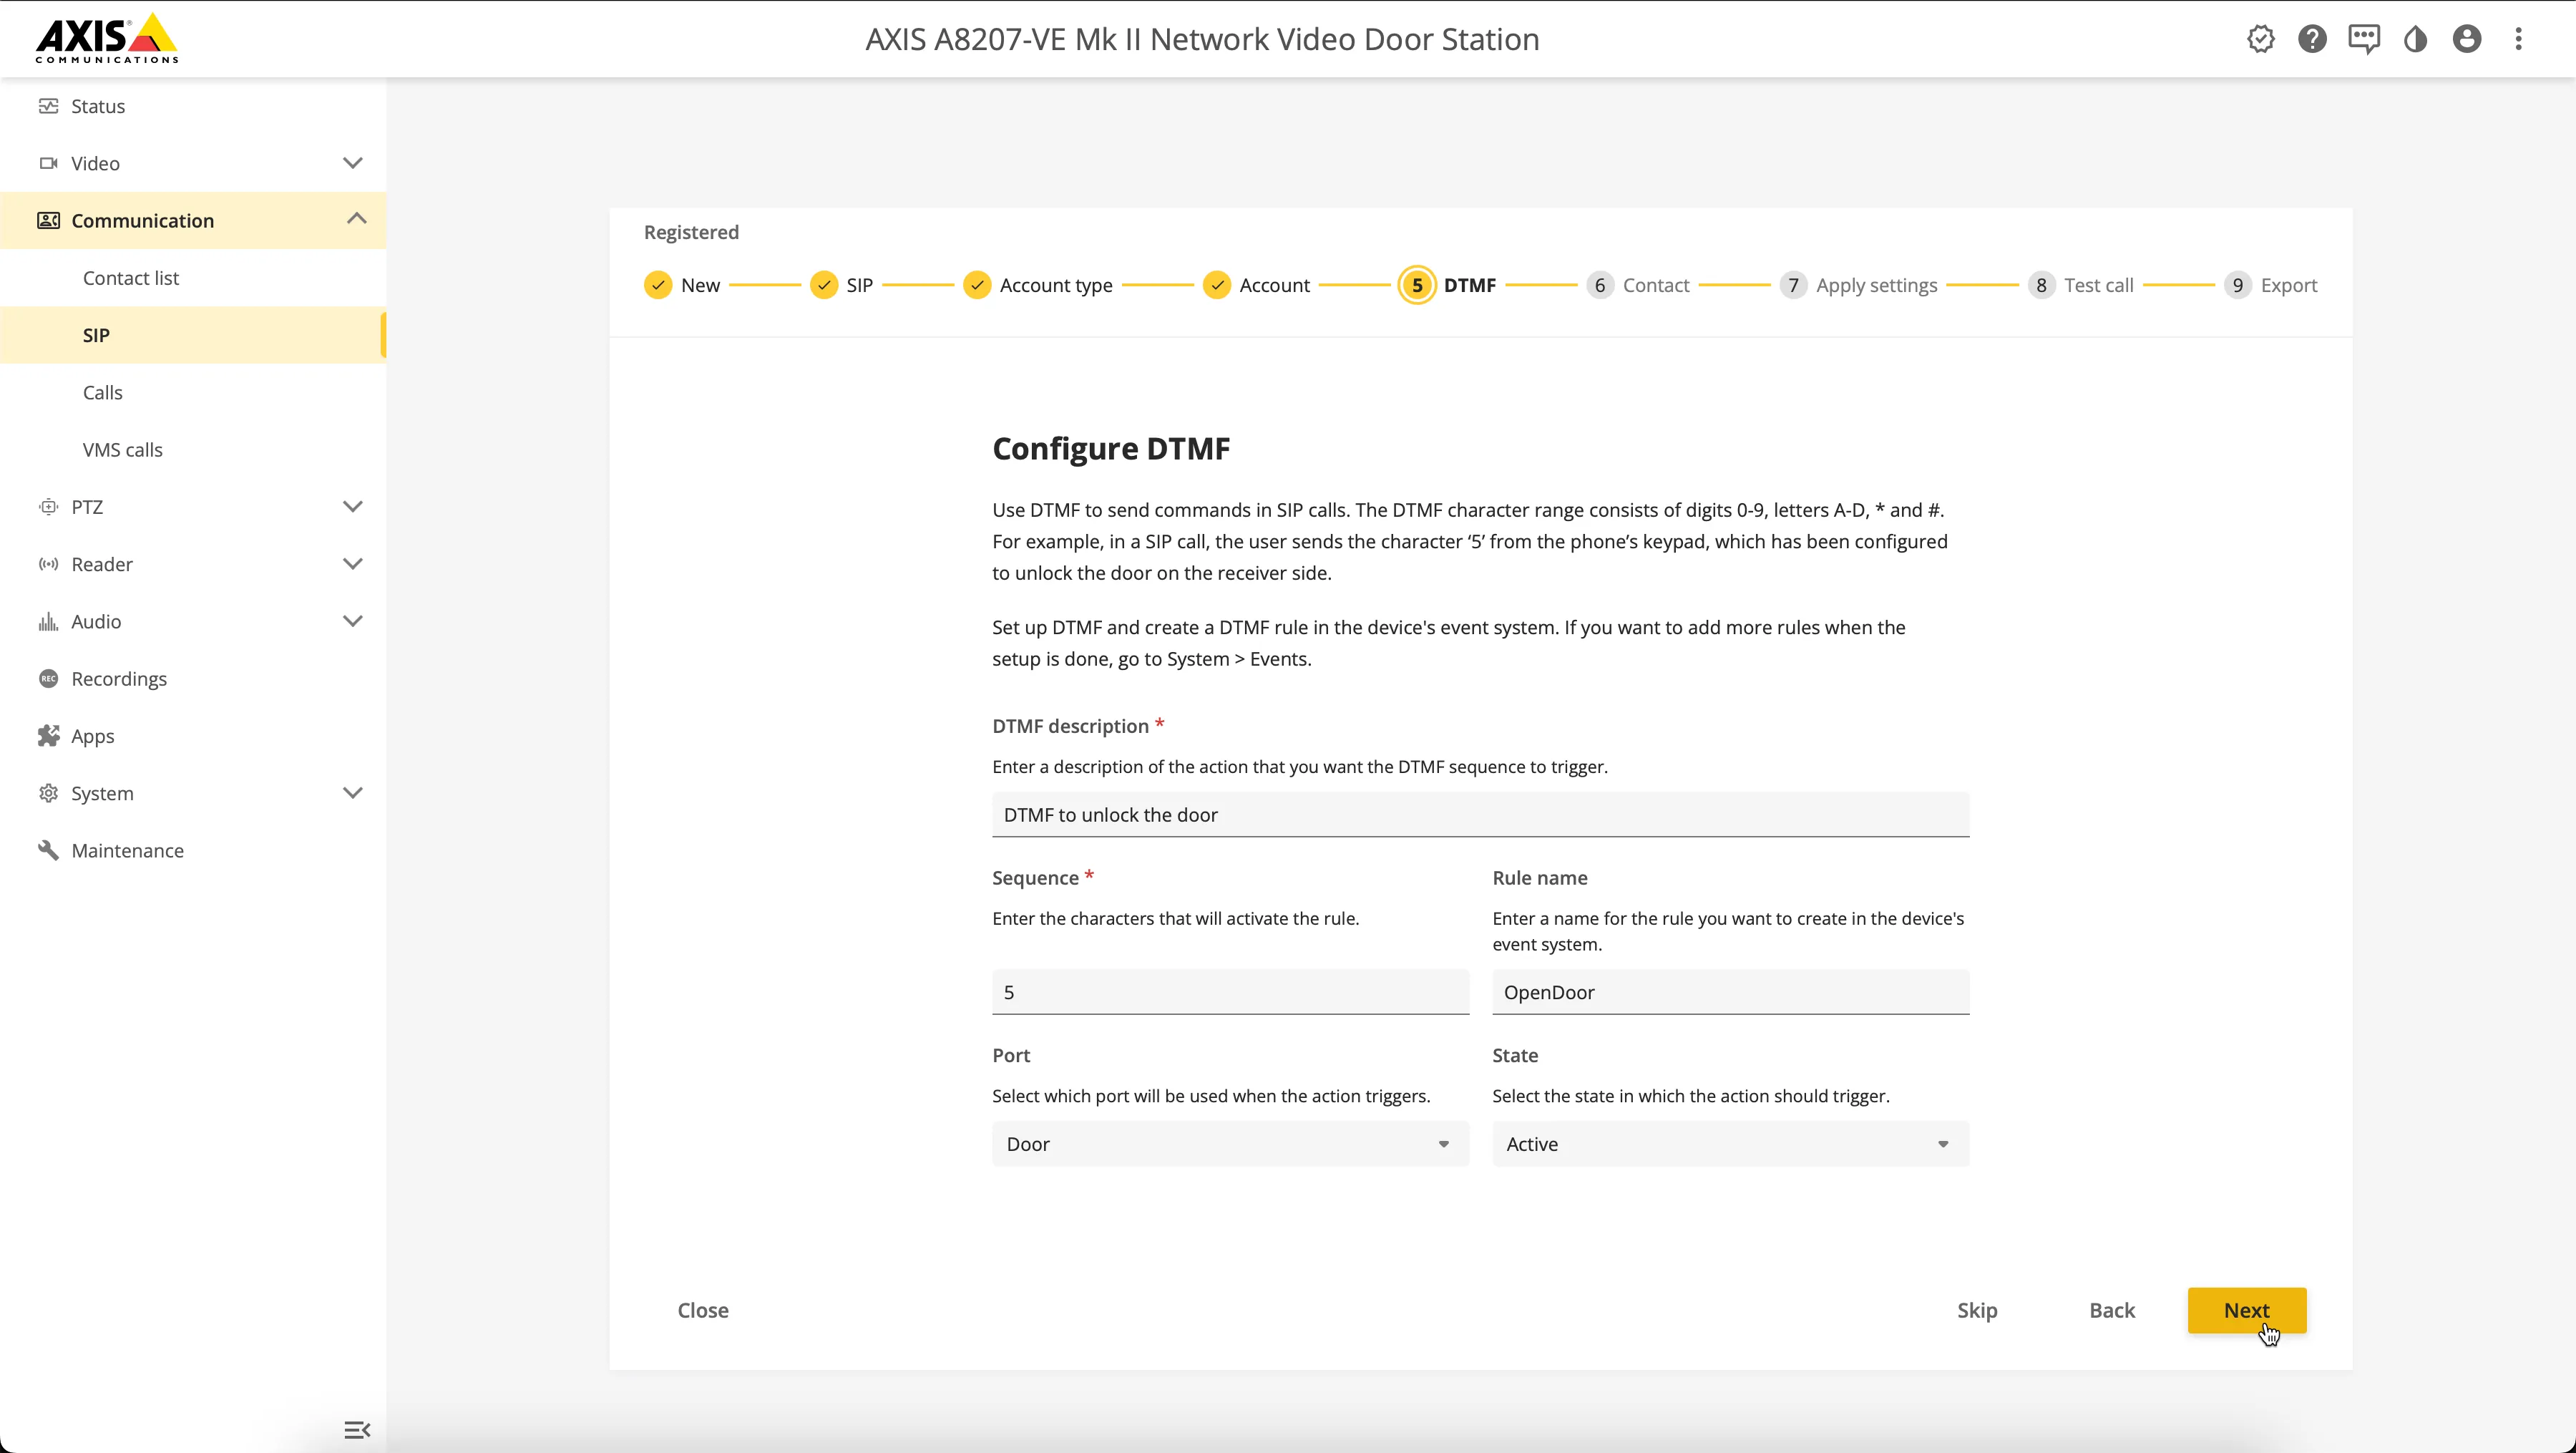Screen dimensions: 2576x1453
Task: Open the vertical three-dot menu
Action: tap(2519, 39)
